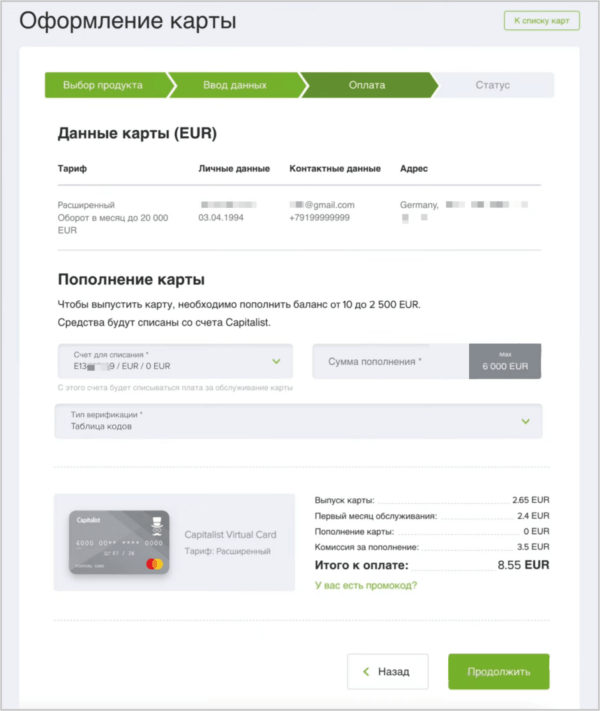
Task: Go to the 'Ввод данных' step
Action: click(235, 85)
